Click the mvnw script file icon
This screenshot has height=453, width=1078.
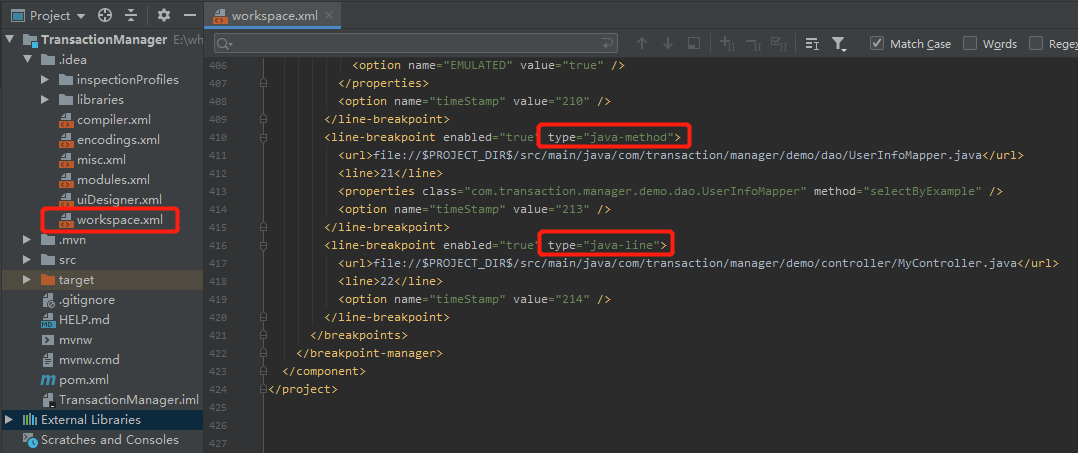click(47, 340)
